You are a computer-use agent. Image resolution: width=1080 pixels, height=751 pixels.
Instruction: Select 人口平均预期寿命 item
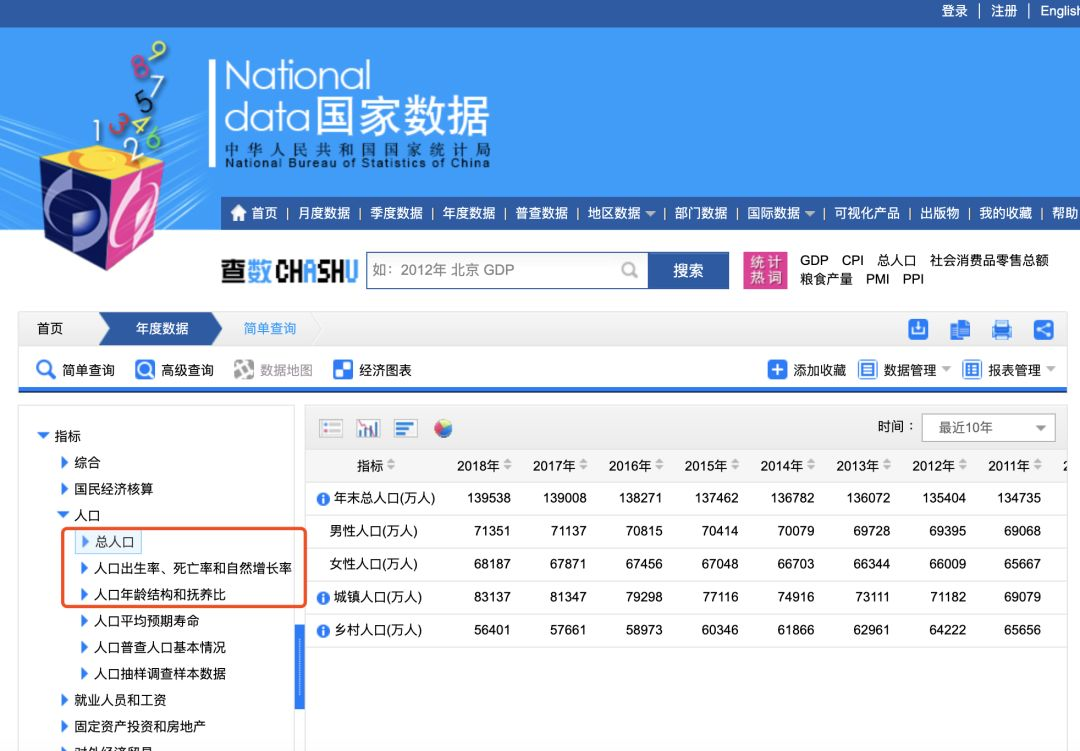click(x=147, y=621)
